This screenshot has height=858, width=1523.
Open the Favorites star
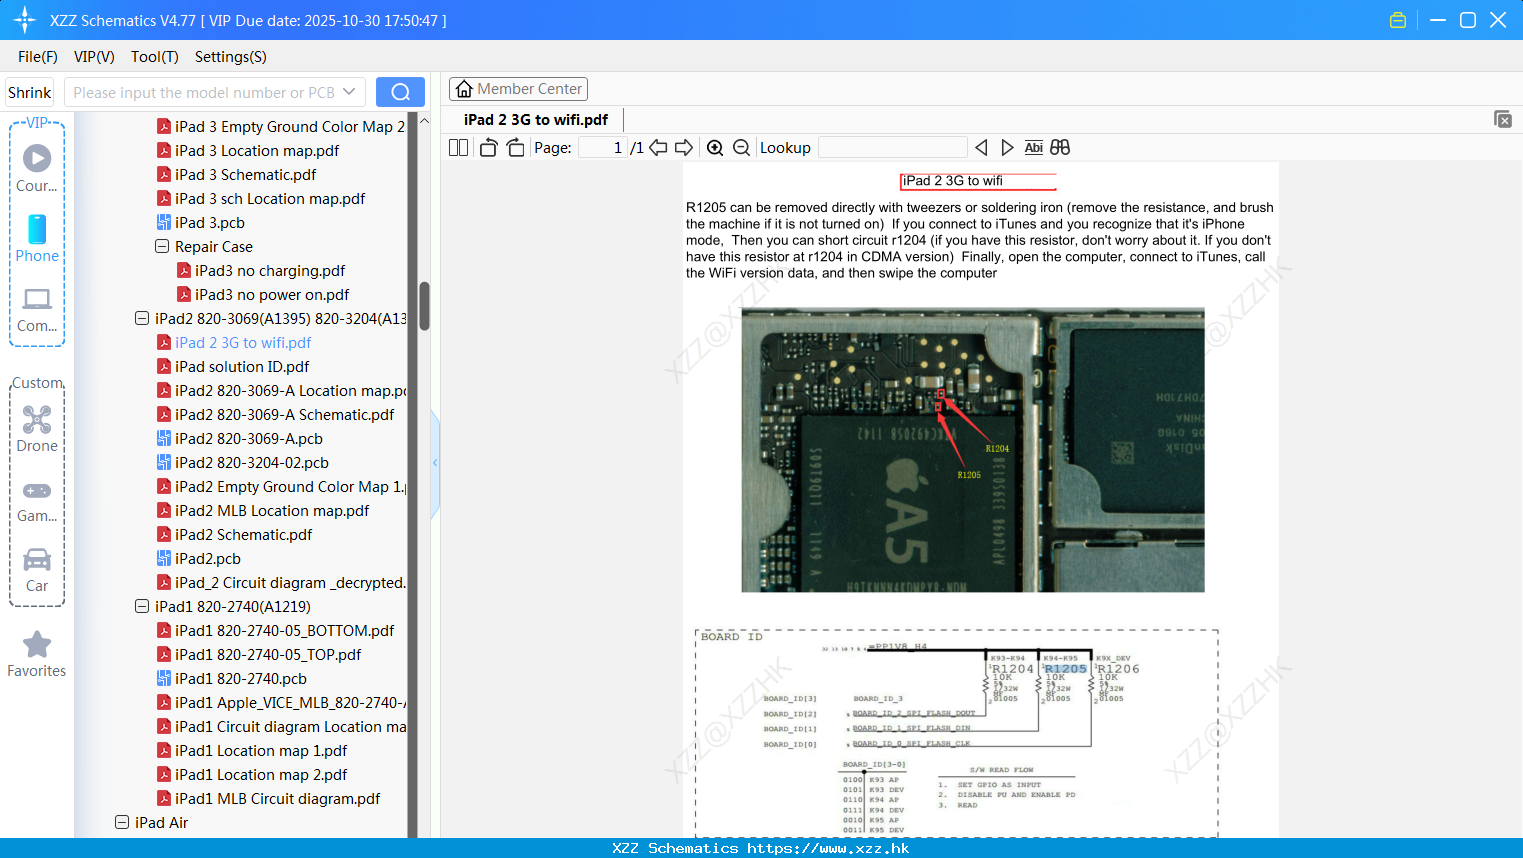tap(37, 654)
